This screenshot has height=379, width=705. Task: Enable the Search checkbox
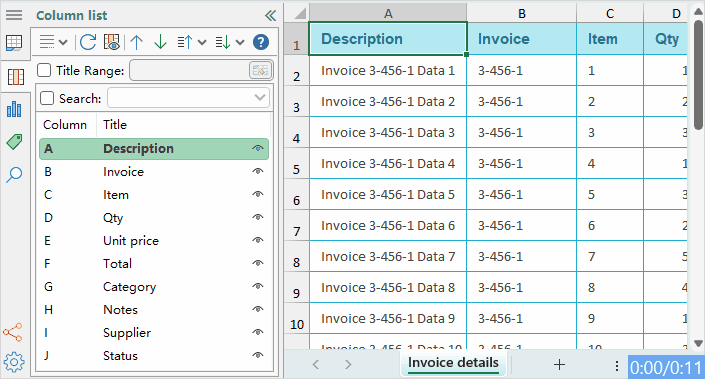pos(47,98)
